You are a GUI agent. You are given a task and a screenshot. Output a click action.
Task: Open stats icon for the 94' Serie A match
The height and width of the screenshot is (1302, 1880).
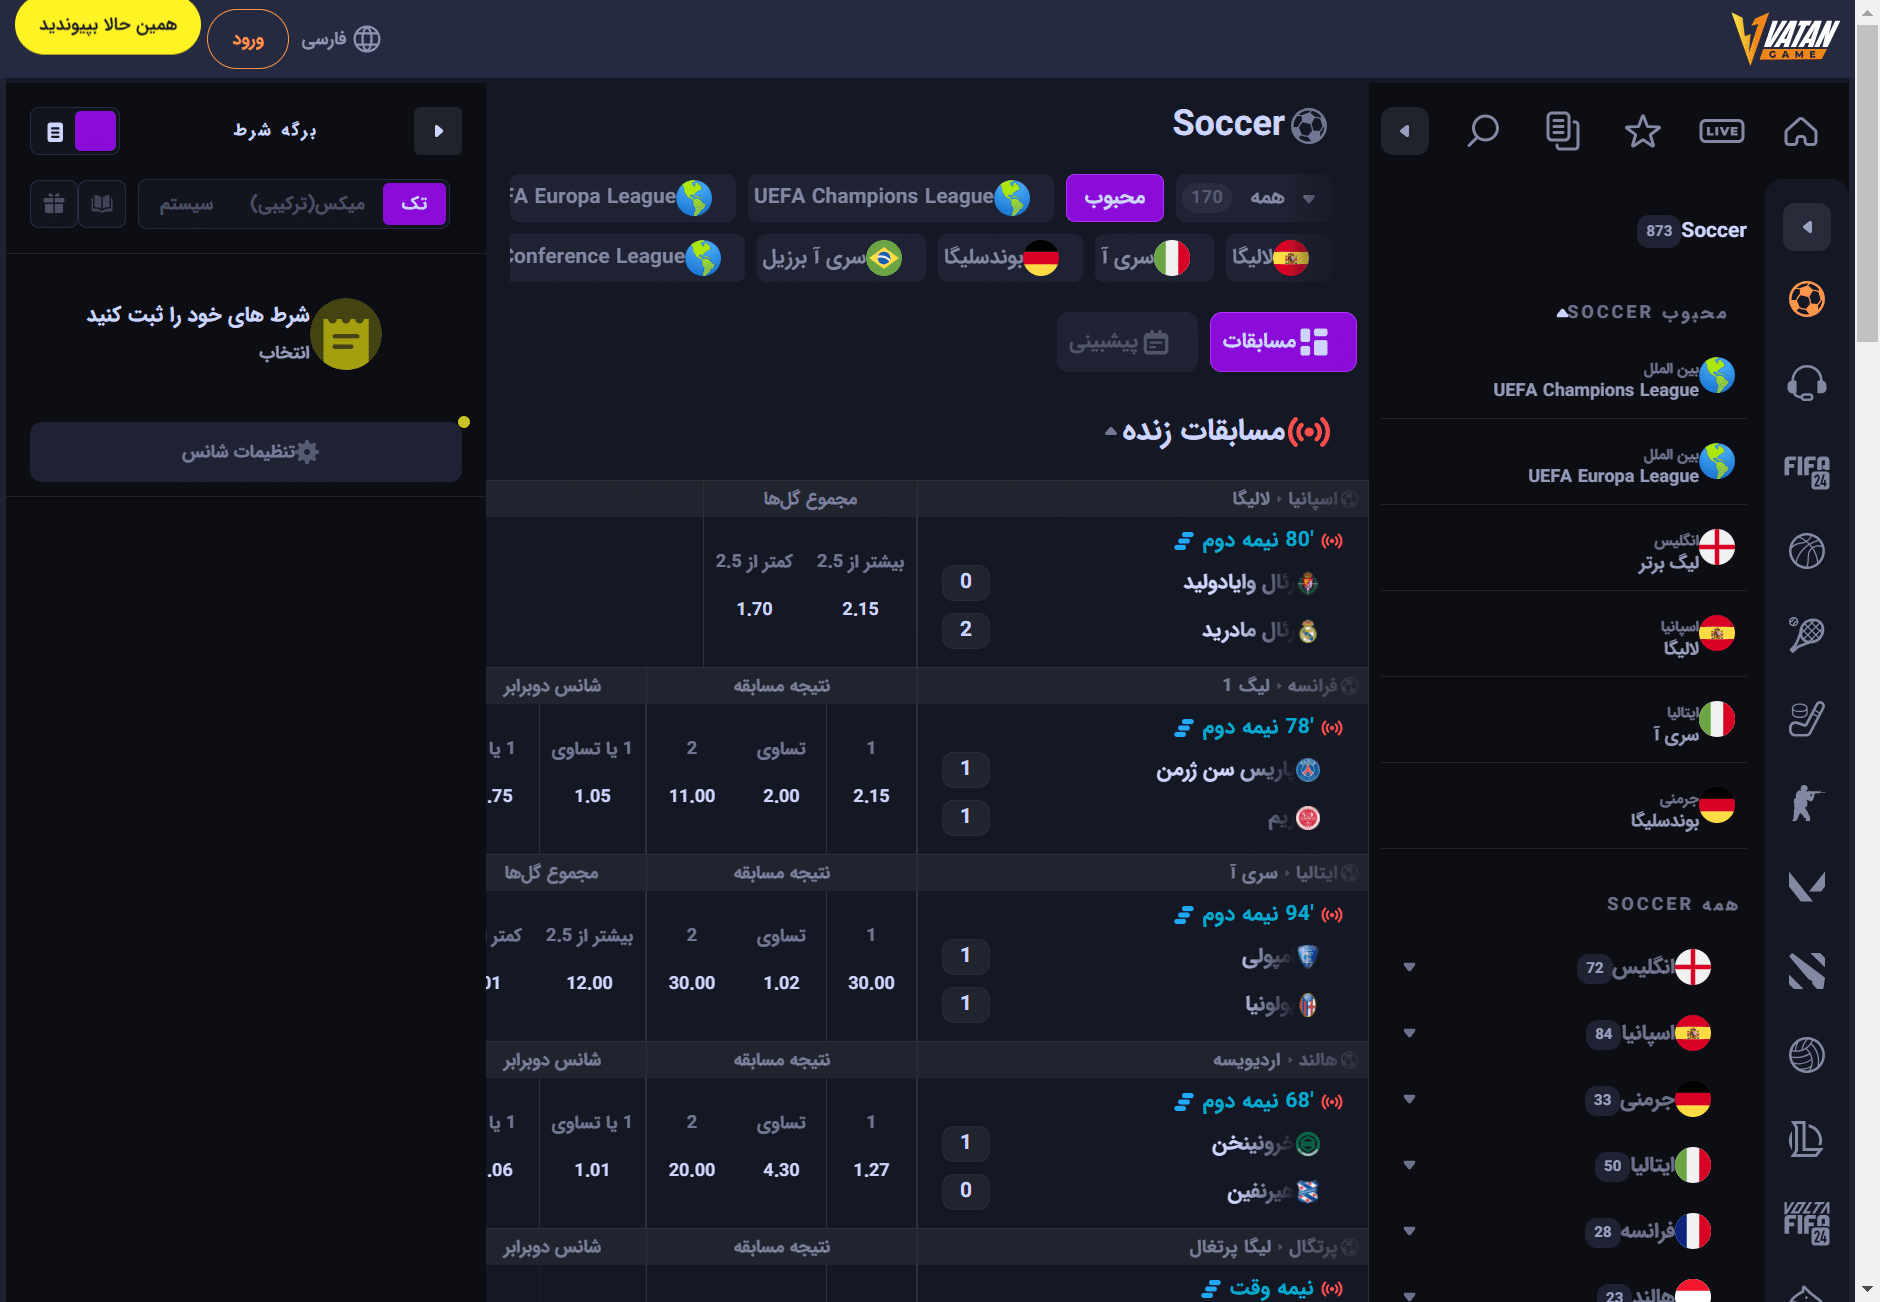coord(1184,914)
